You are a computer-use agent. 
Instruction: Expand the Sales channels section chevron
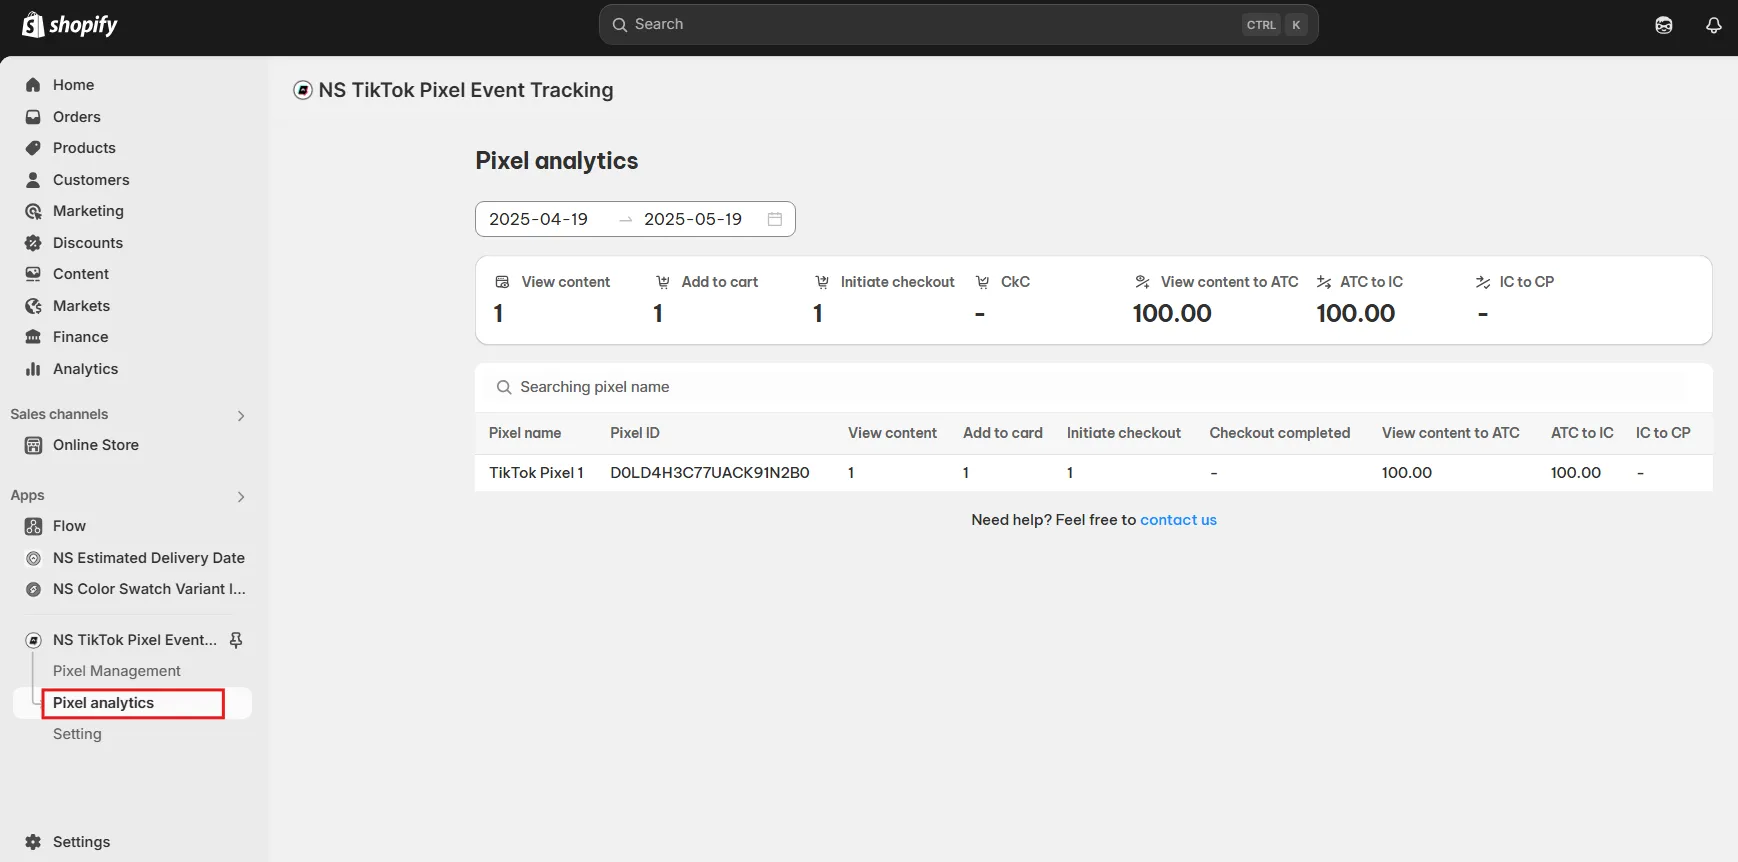tap(241, 416)
